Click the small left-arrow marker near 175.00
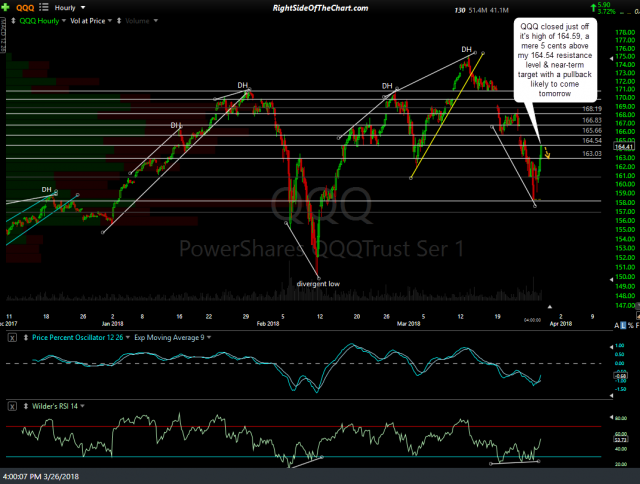 coord(611,59)
